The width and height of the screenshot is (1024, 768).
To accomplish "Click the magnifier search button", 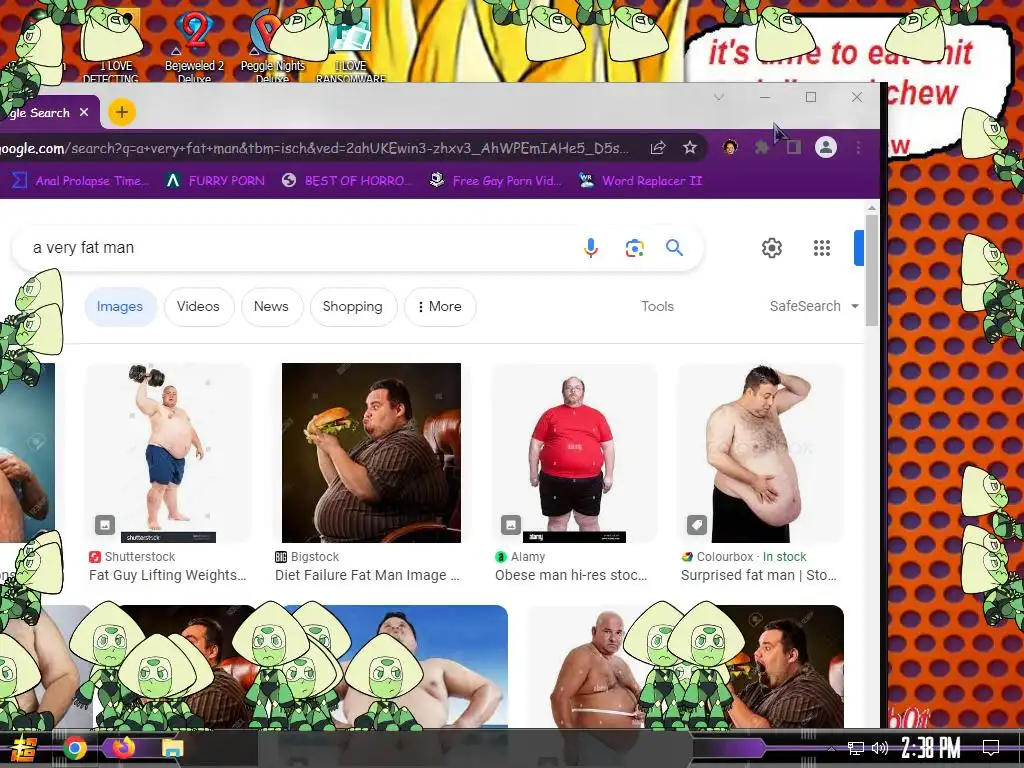I will tap(674, 248).
